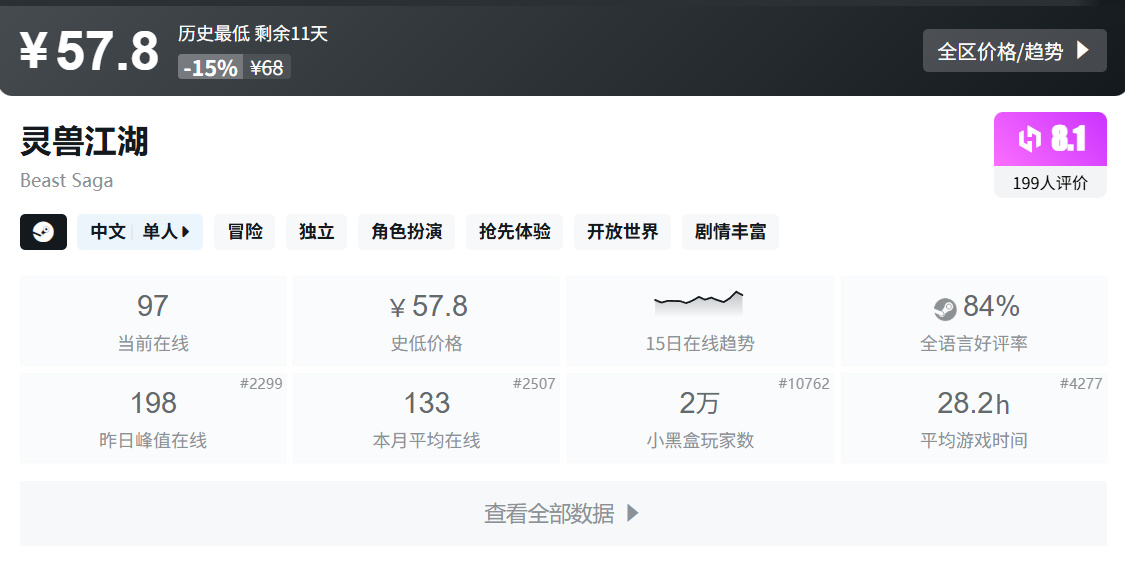Click the rank #10762 label

pos(804,384)
